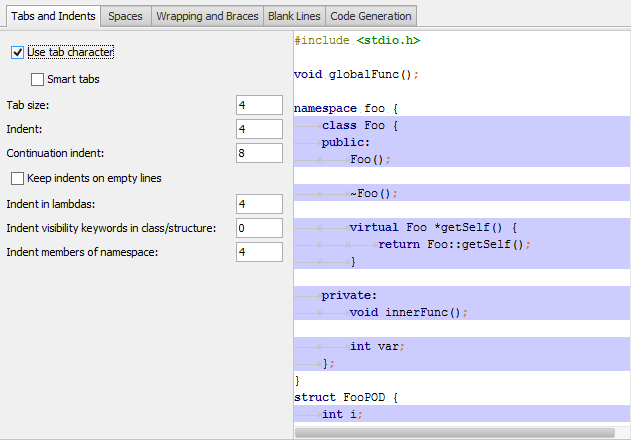Click the Continuation indent field
The height and width of the screenshot is (440, 631).
coord(260,153)
